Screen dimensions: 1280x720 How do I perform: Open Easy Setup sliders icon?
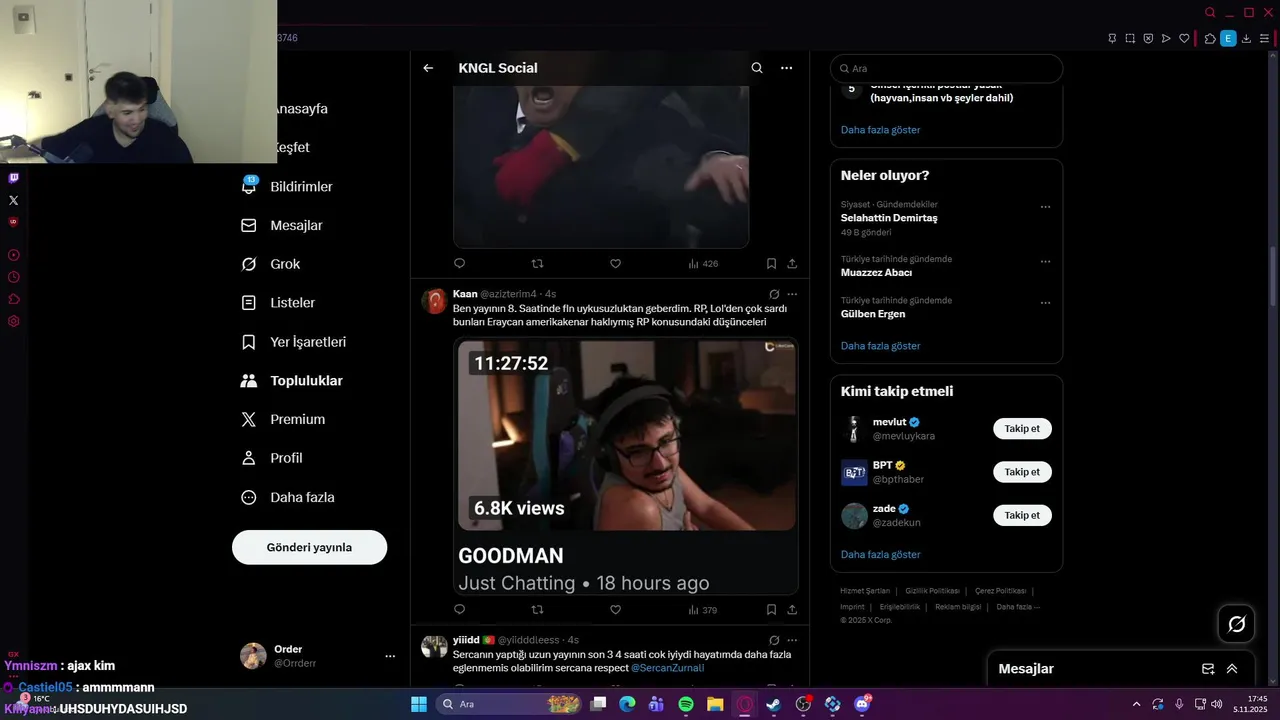point(1264,39)
